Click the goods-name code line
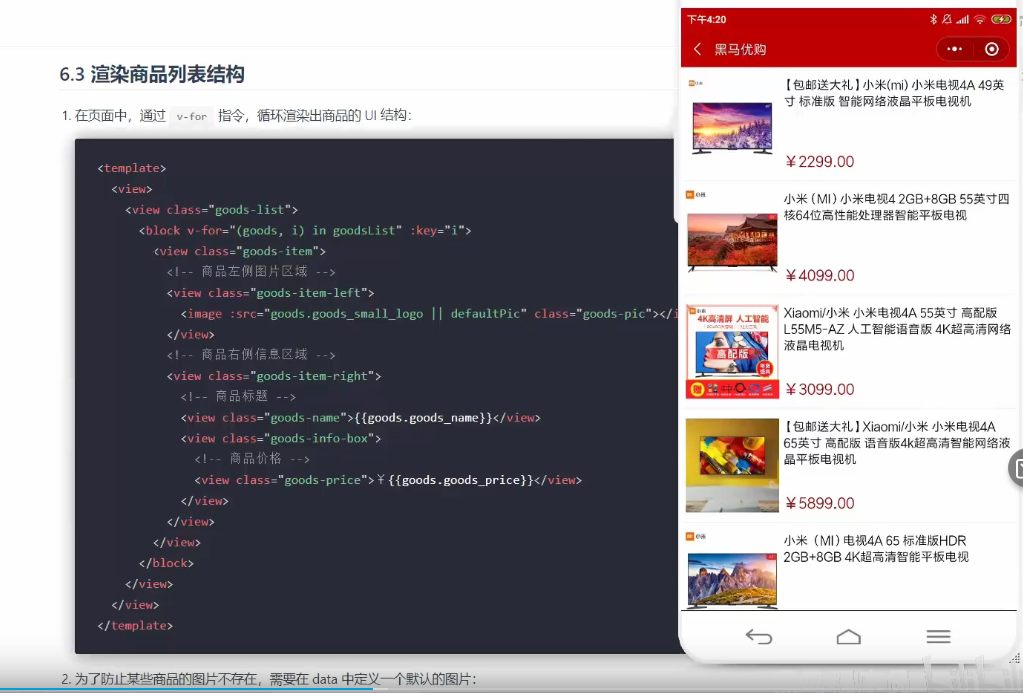The width and height of the screenshot is (1023, 693). click(361, 418)
